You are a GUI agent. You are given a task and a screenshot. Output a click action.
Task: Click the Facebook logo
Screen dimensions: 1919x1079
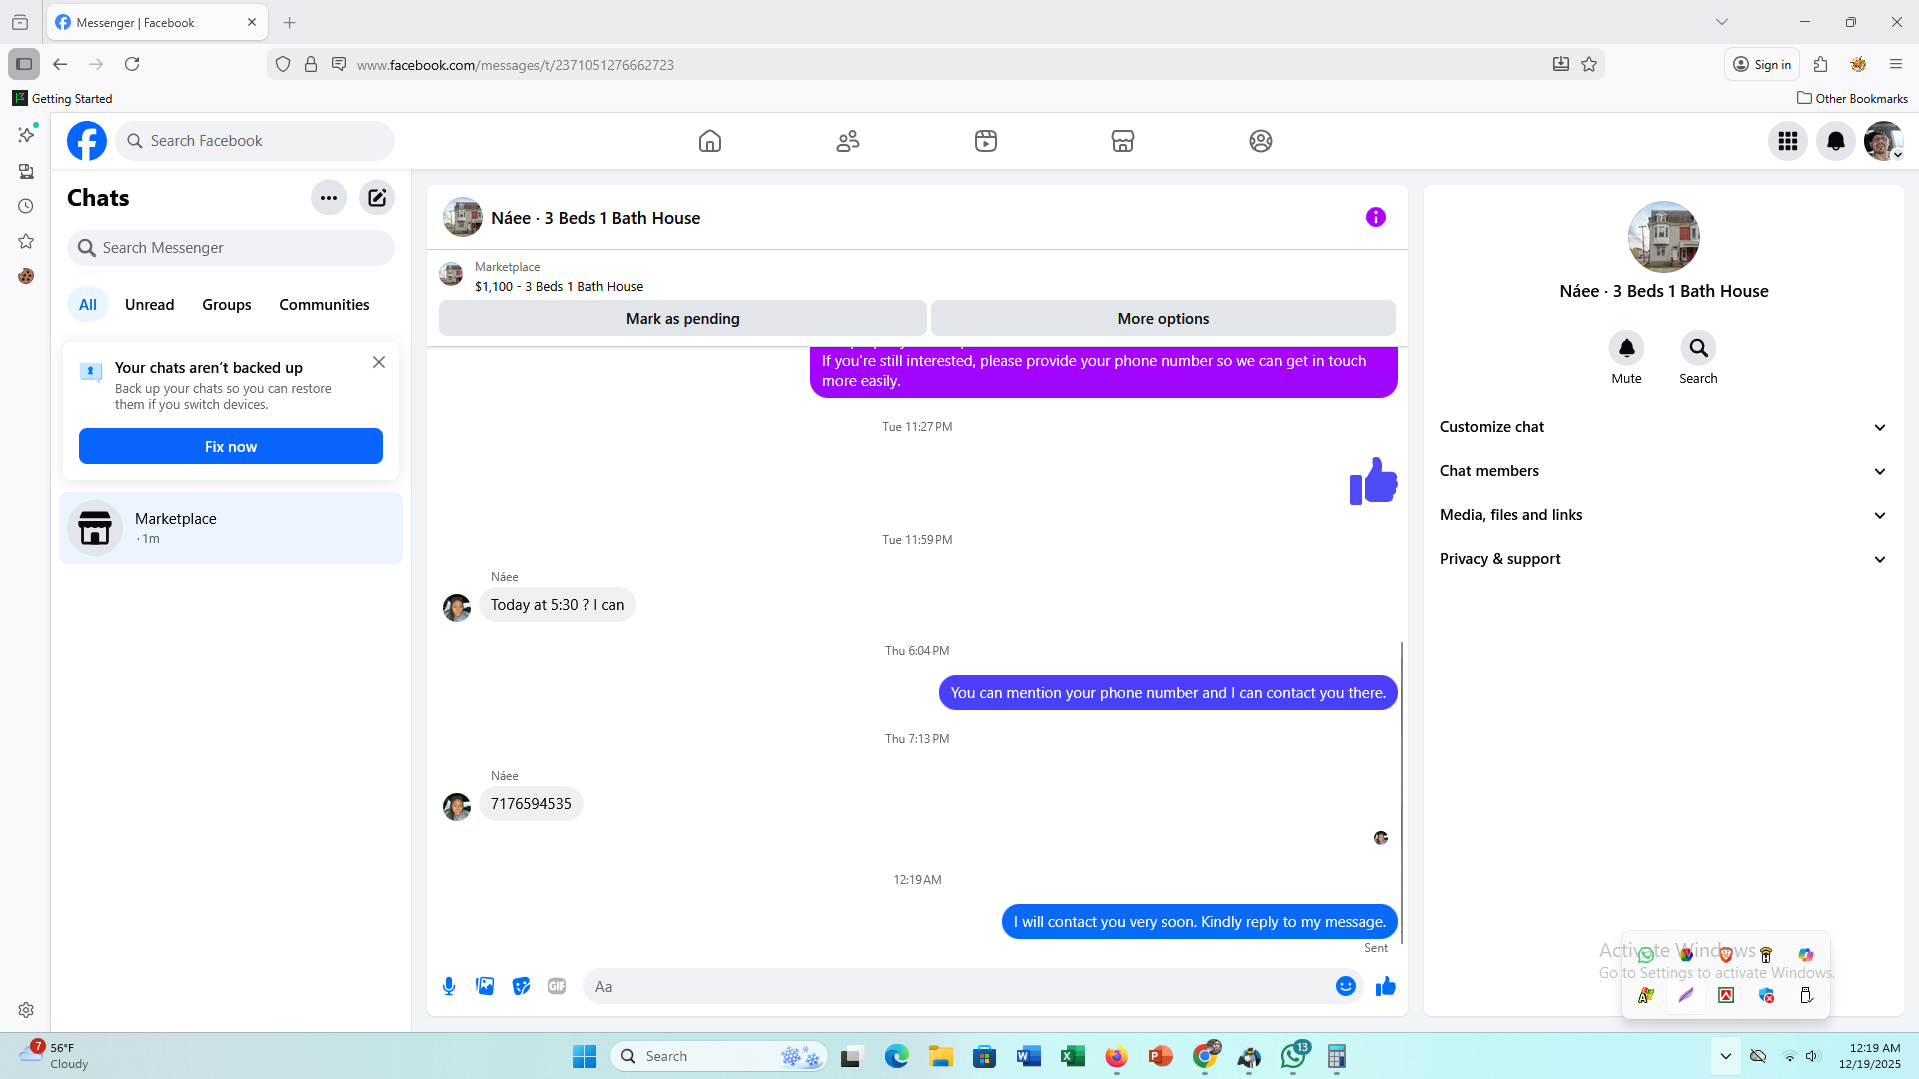[87, 141]
